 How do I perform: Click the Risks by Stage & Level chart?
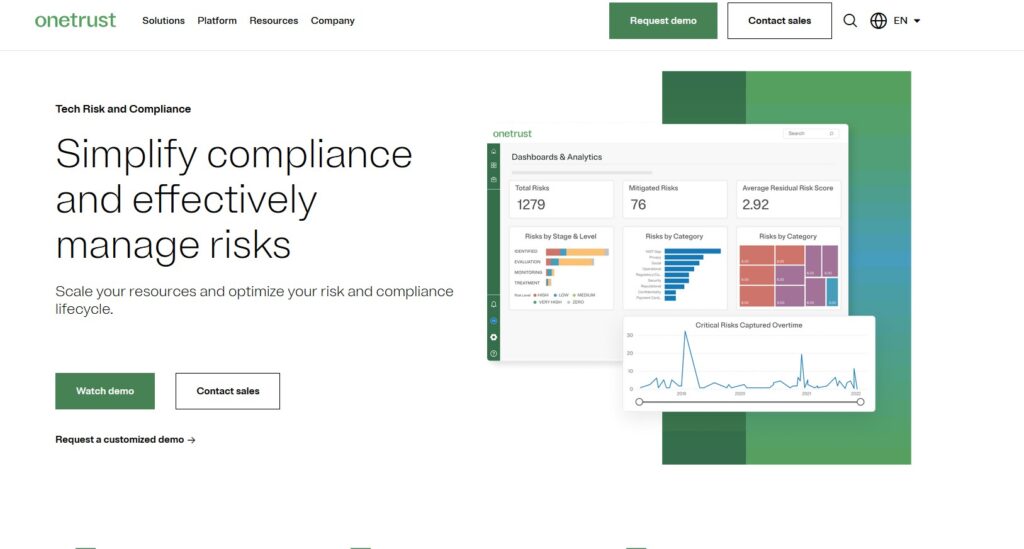(561, 268)
